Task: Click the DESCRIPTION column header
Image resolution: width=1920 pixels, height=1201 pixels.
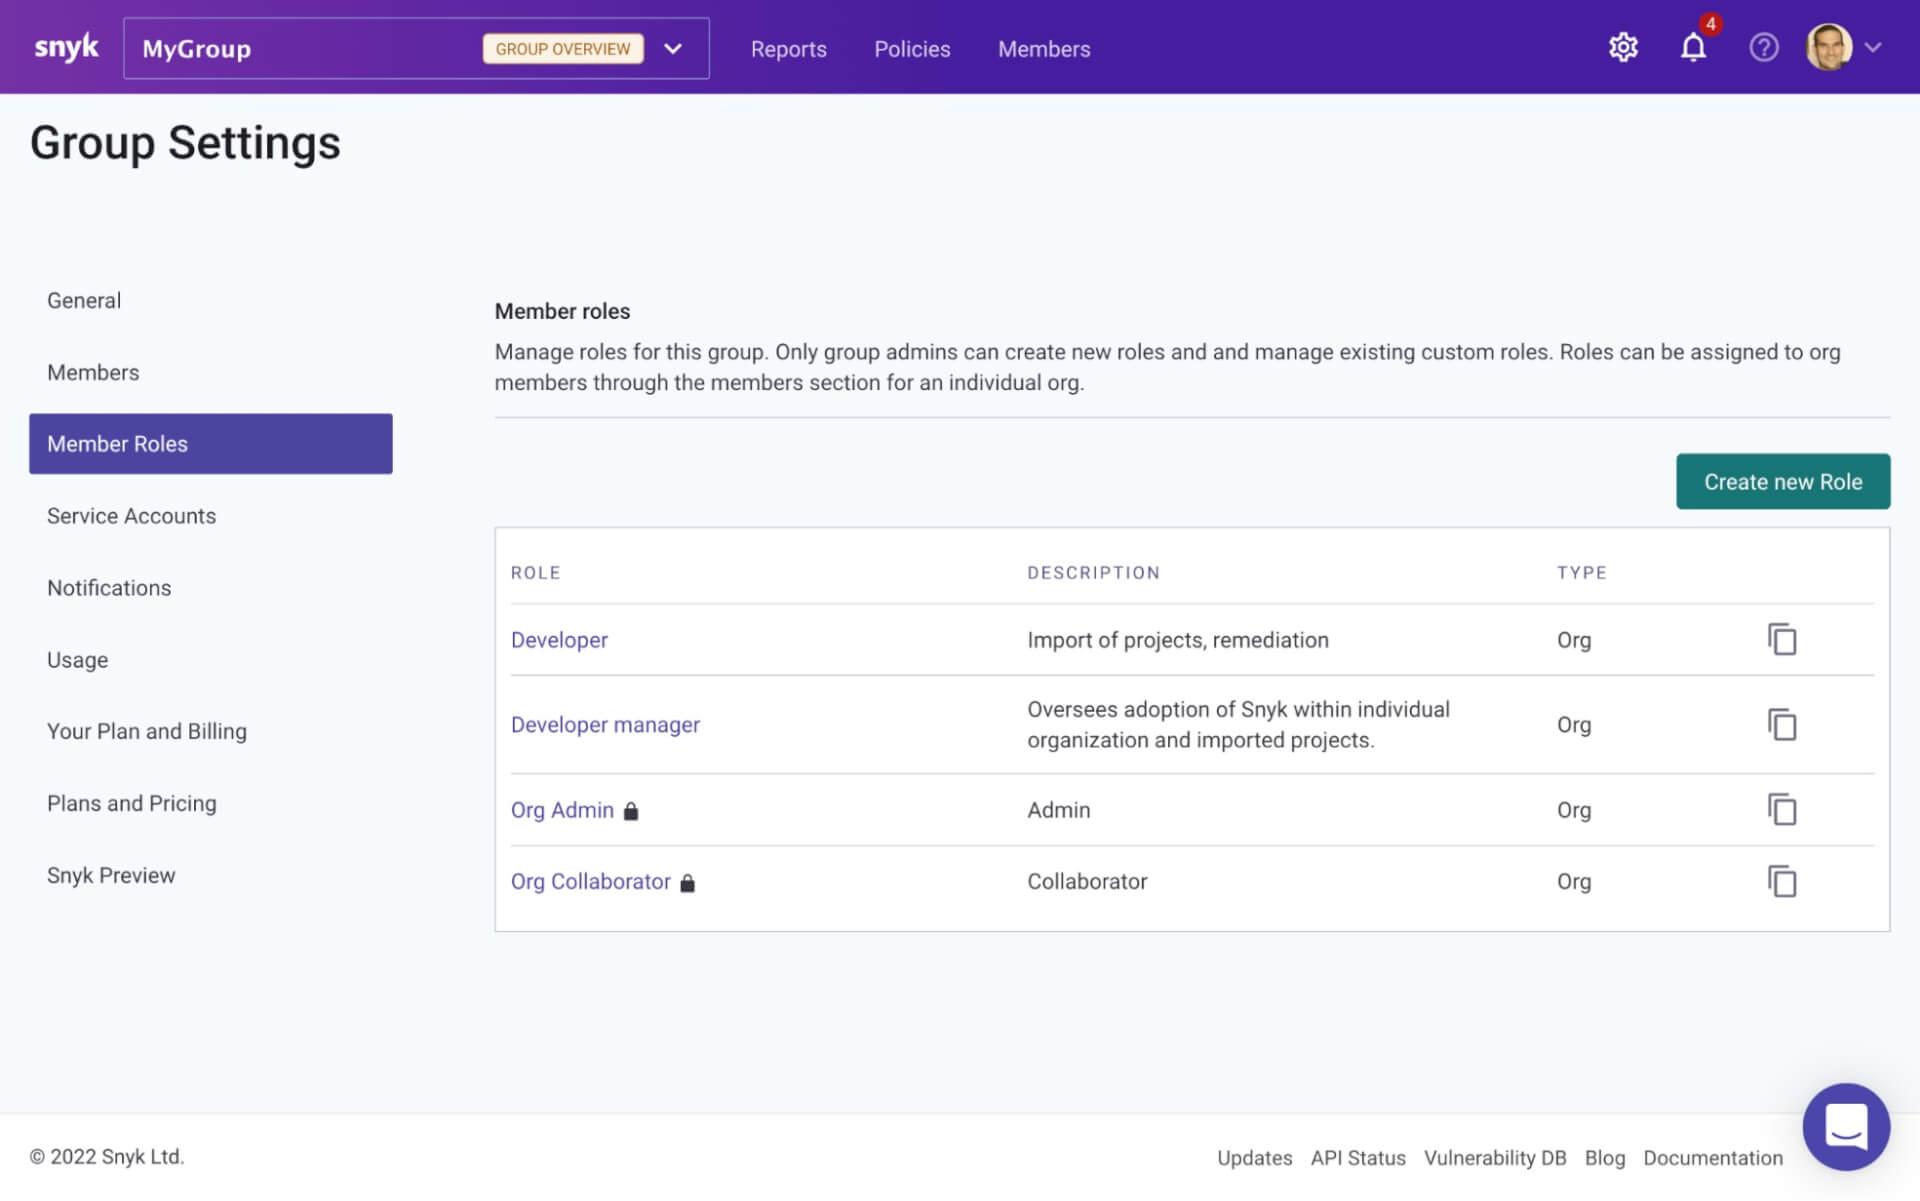Action: (1093, 573)
